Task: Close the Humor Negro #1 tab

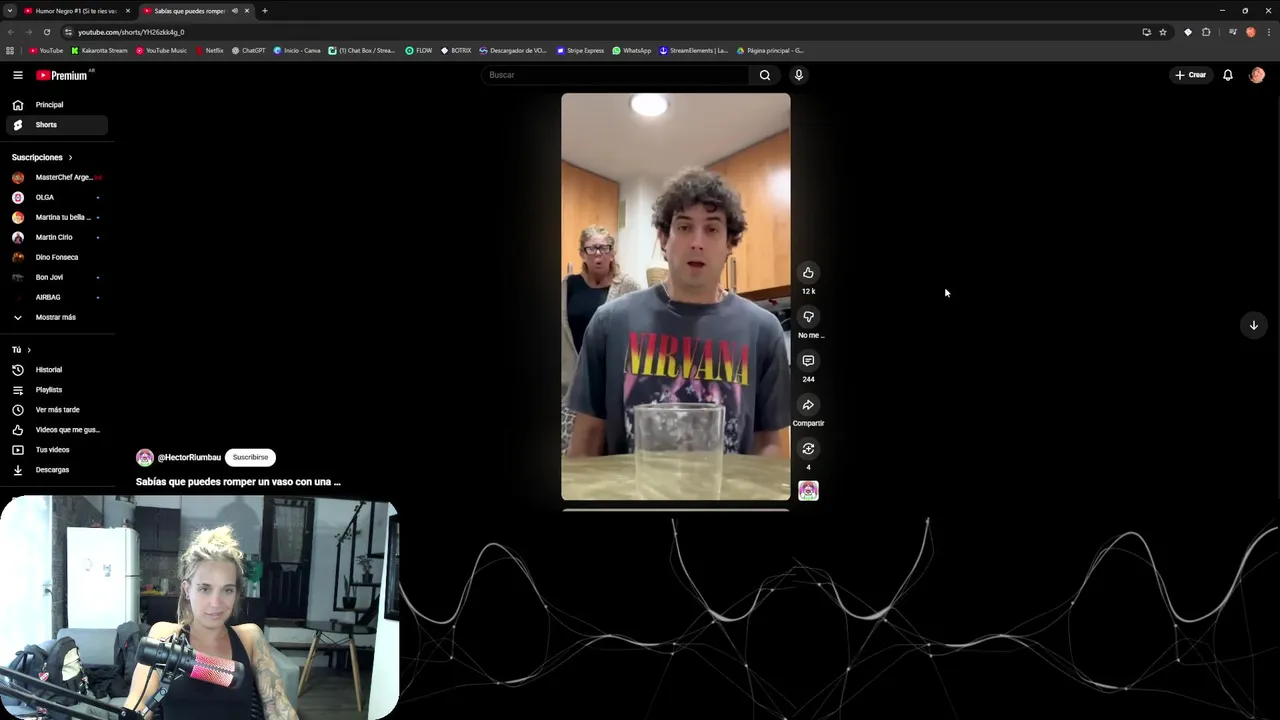Action: click(x=127, y=11)
